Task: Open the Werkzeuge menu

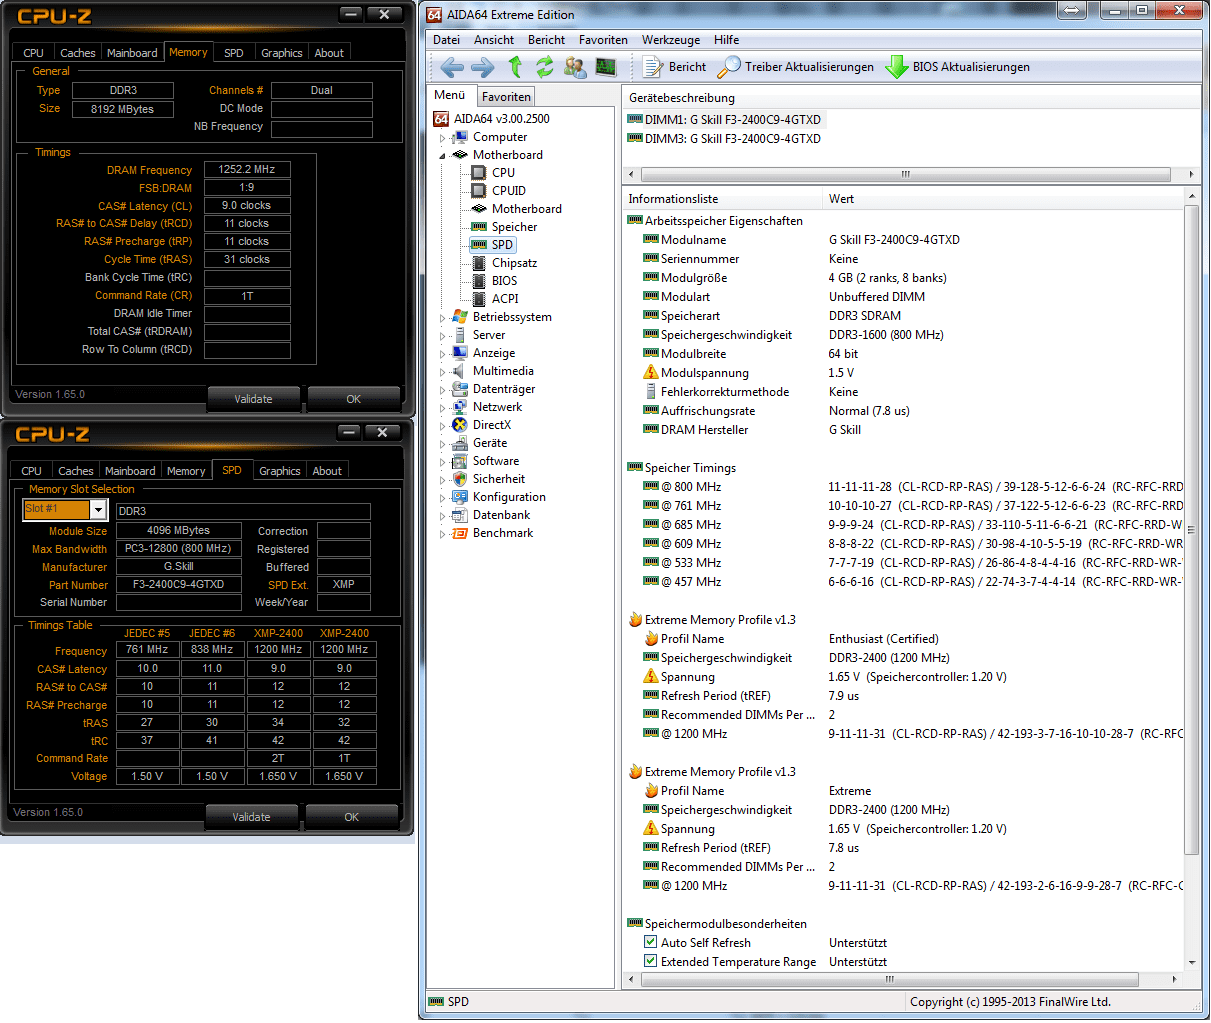Action: pyautogui.click(x=670, y=40)
